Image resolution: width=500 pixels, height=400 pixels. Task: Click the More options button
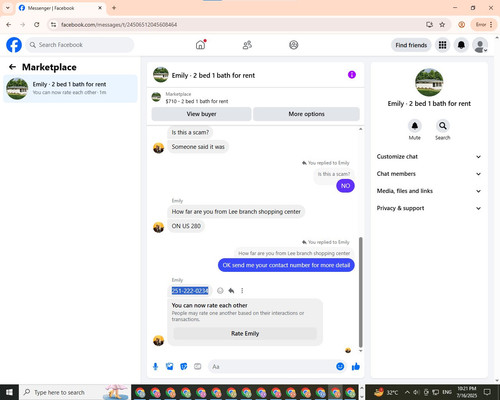tap(306, 114)
